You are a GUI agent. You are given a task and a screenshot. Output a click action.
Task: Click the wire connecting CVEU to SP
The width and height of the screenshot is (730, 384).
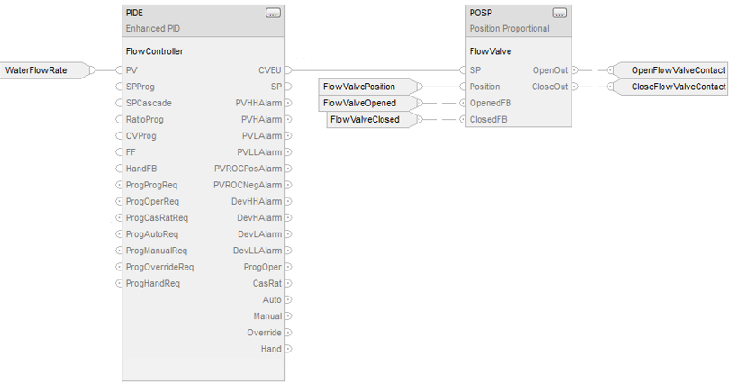pos(376,70)
